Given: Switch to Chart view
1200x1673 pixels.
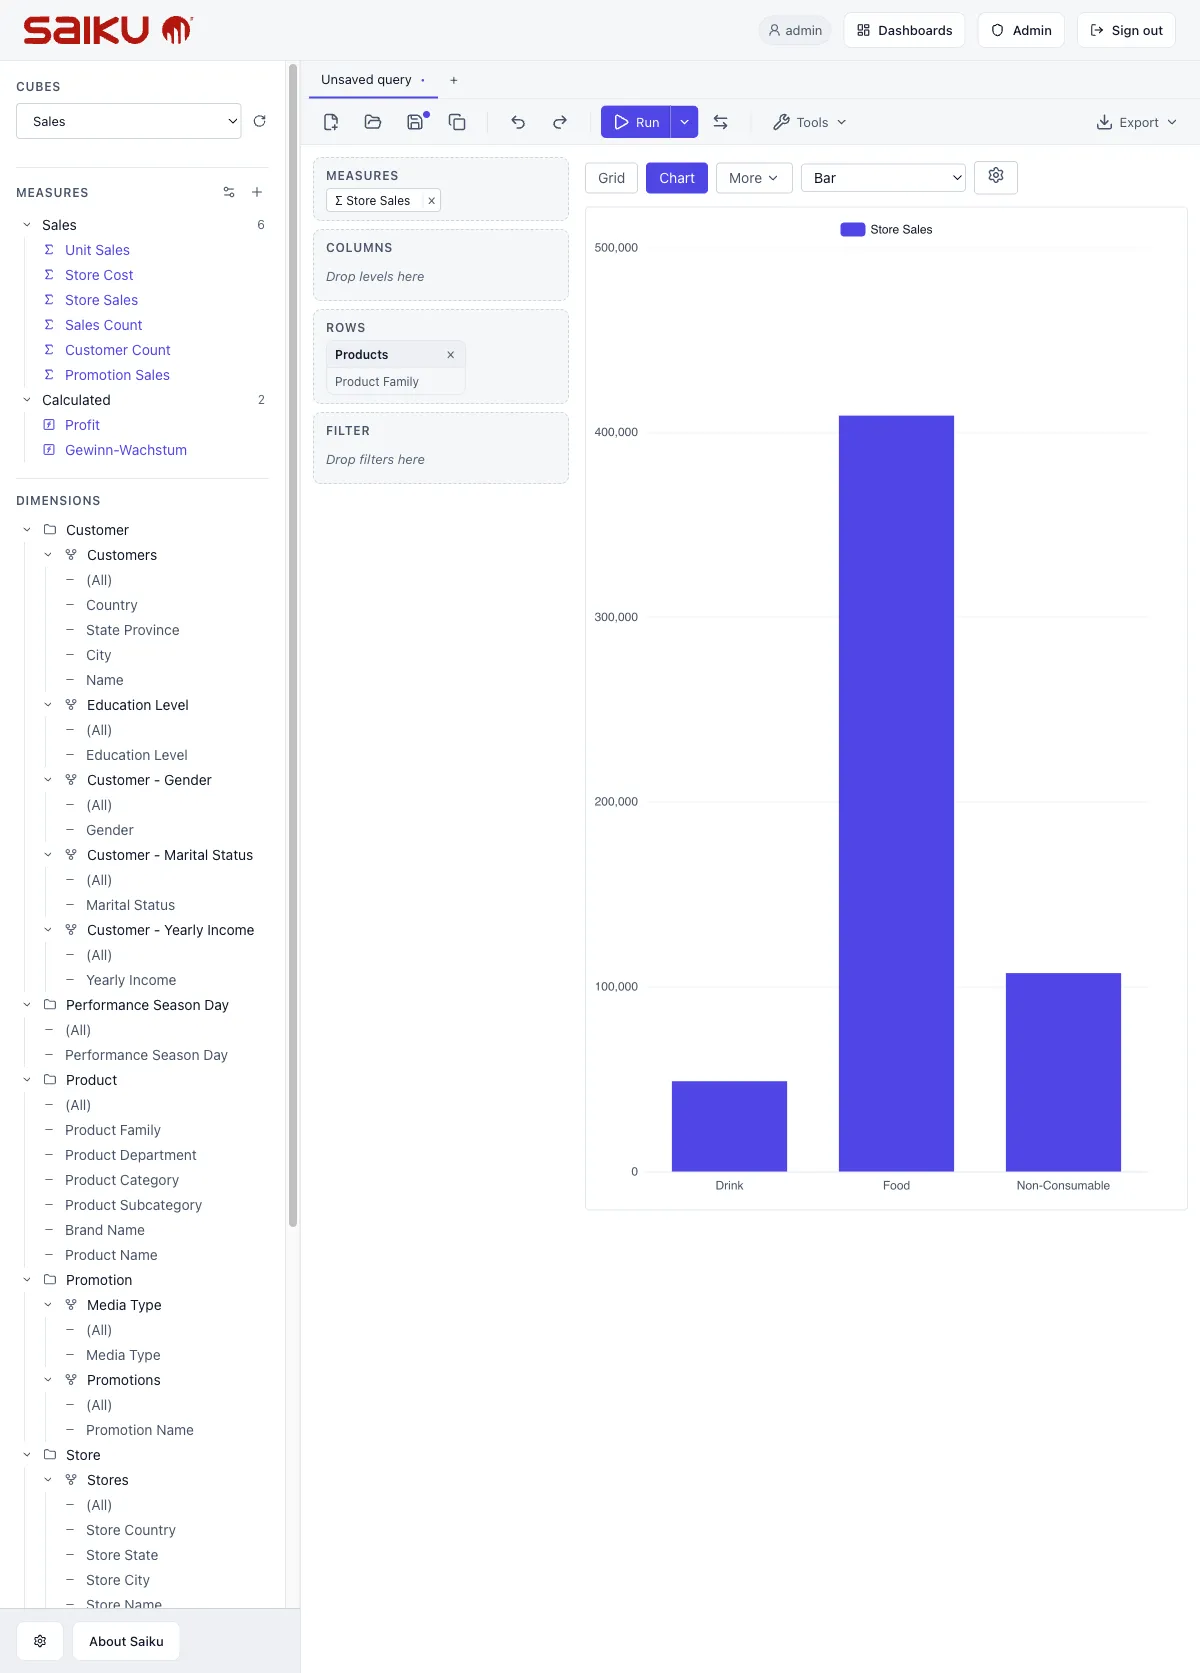Looking at the screenshot, I should point(677,178).
